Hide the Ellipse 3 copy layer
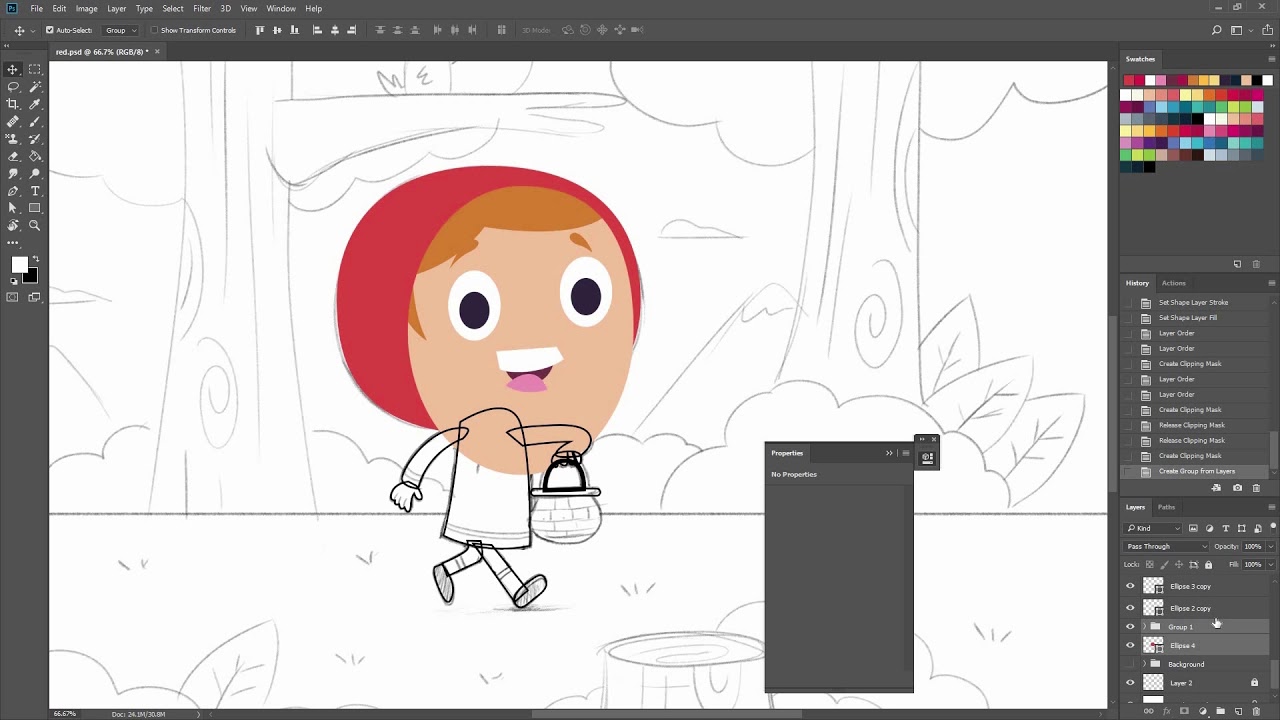Screen dimensions: 1280x720 [1131, 586]
